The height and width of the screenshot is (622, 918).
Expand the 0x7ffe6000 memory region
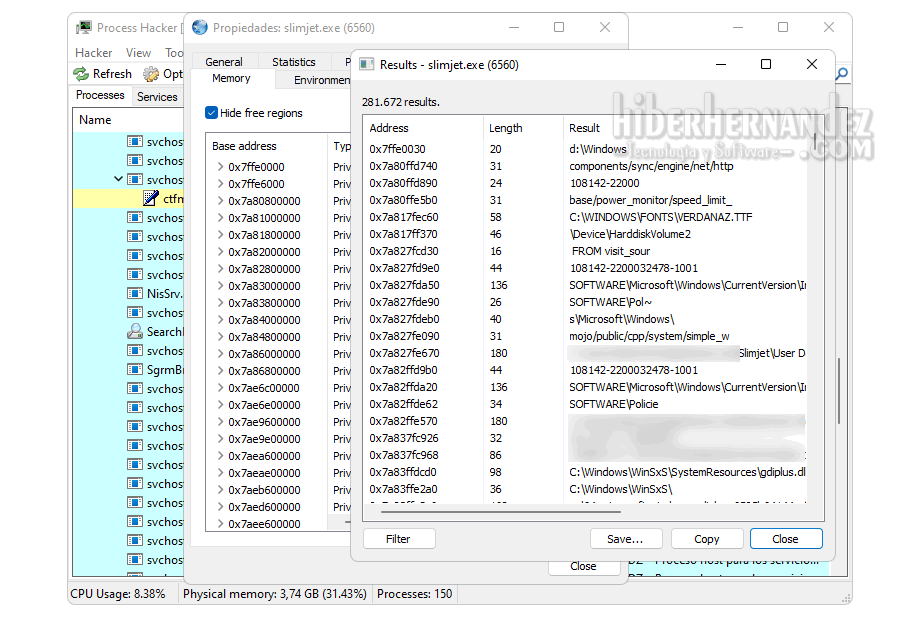[220, 184]
